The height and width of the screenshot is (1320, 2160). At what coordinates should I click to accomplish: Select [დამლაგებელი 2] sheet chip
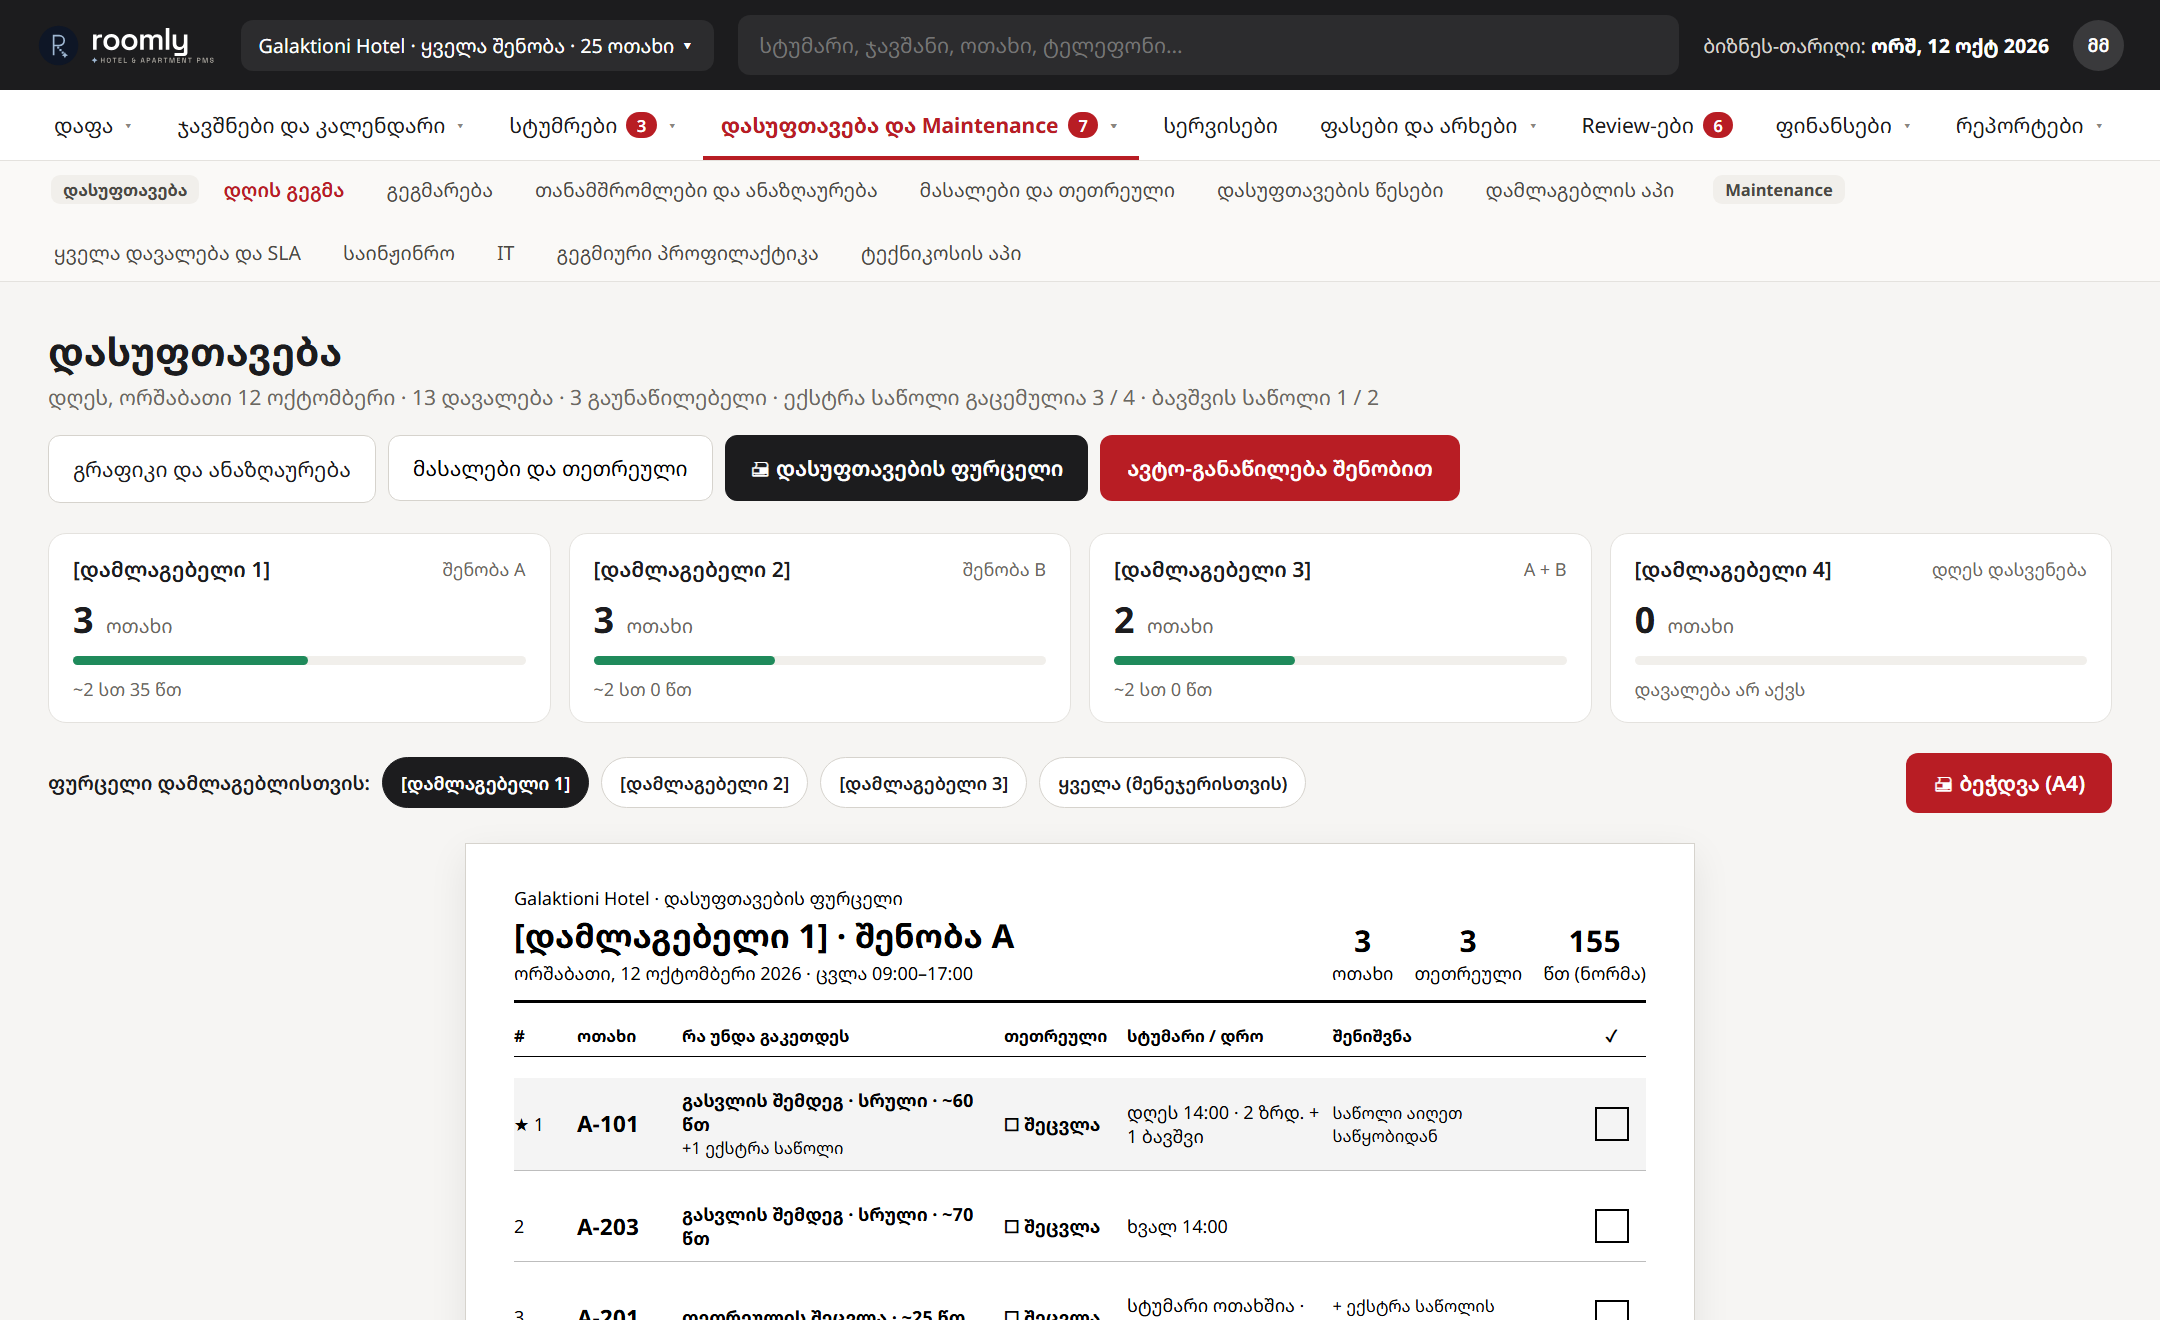(x=704, y=783)
